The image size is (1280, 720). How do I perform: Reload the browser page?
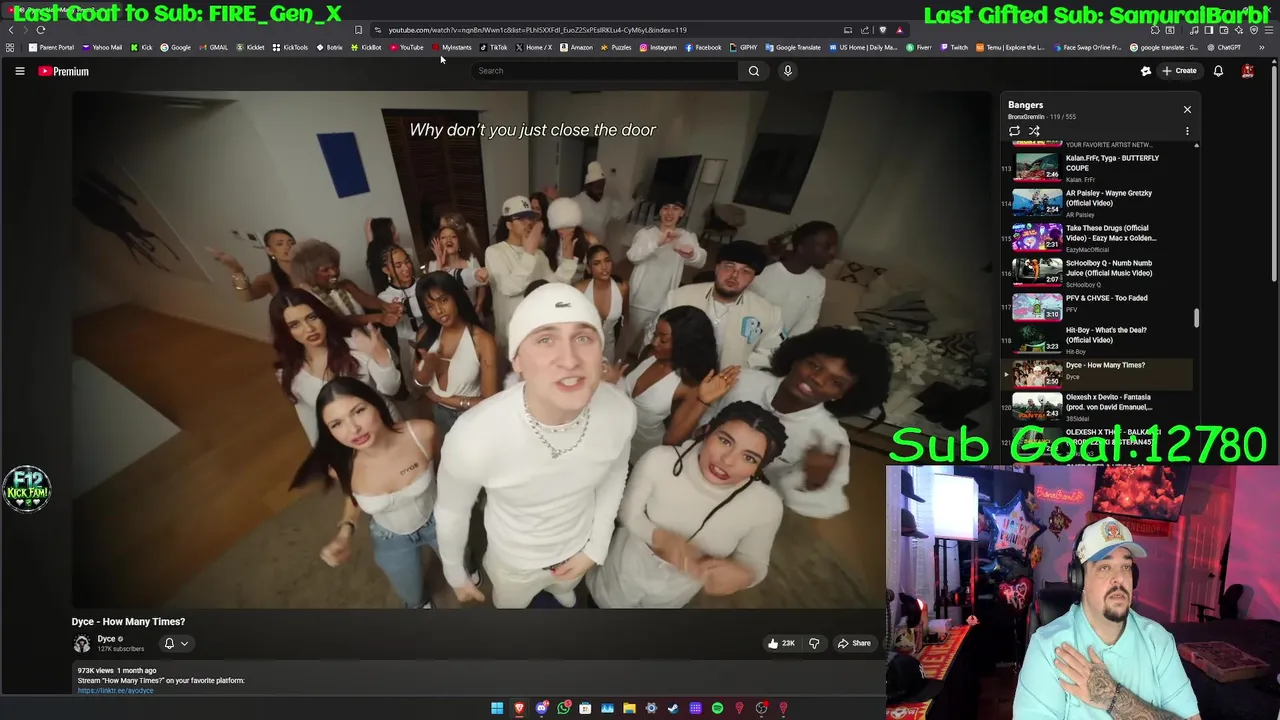point(41,30)
